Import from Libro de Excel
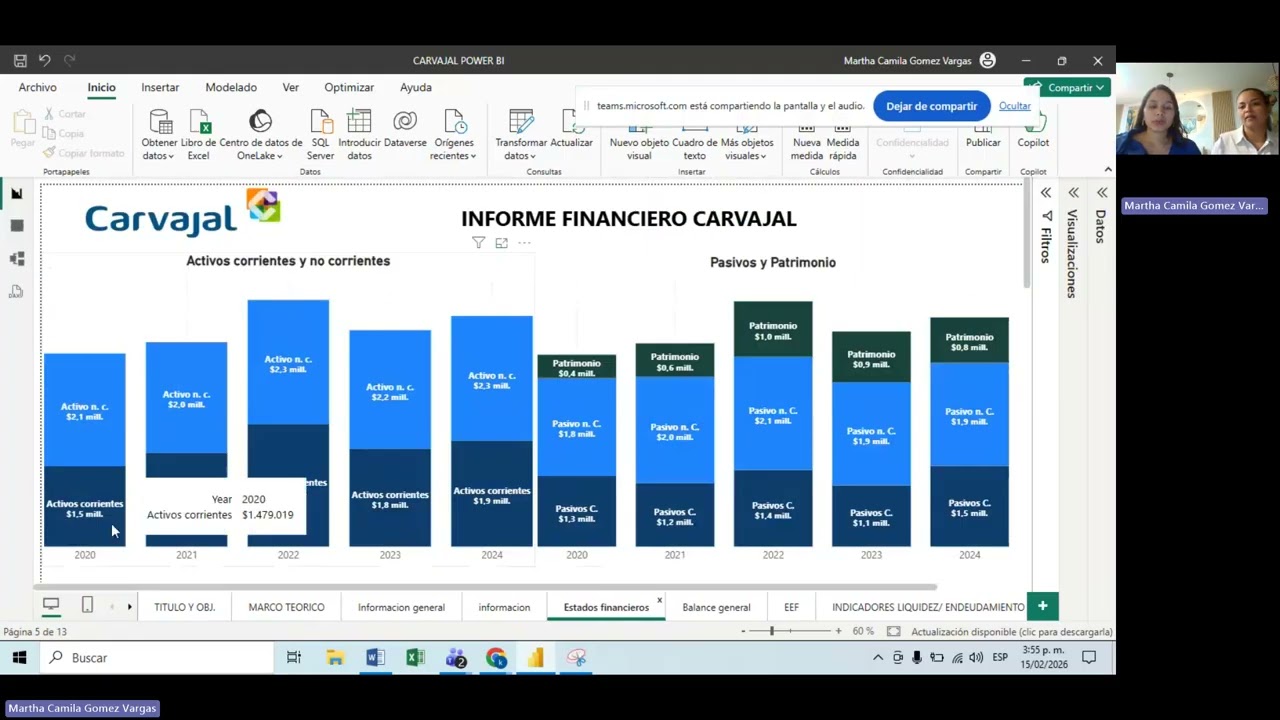 (x=198, y=135)
